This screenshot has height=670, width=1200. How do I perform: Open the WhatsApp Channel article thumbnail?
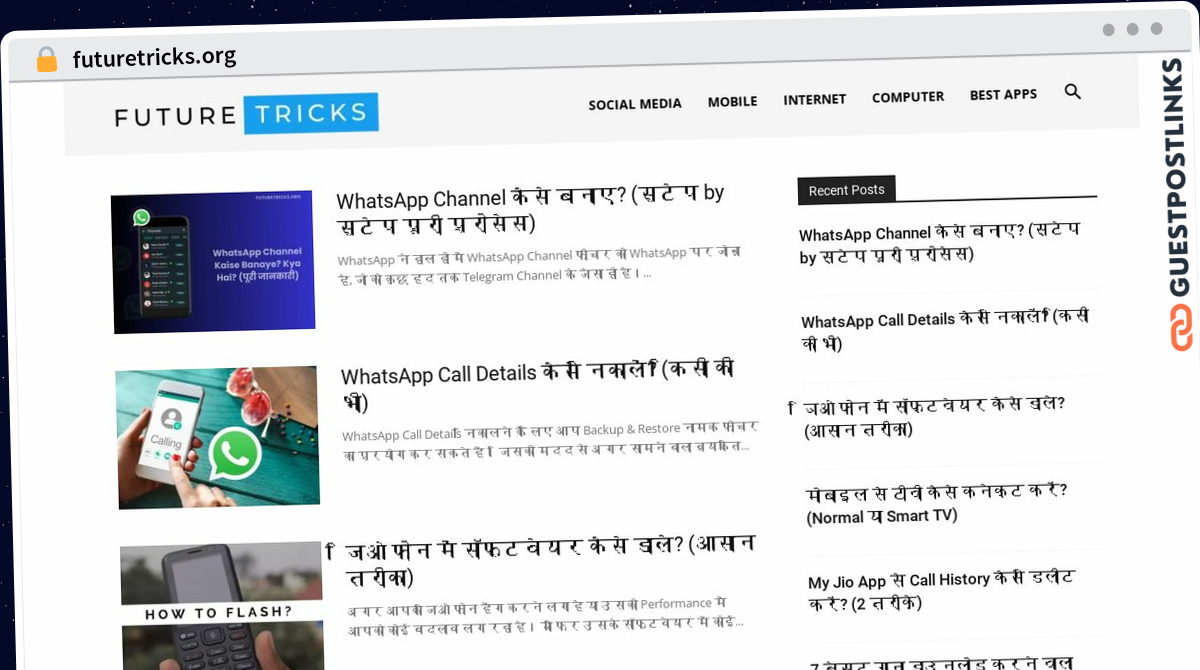point(213,262)
